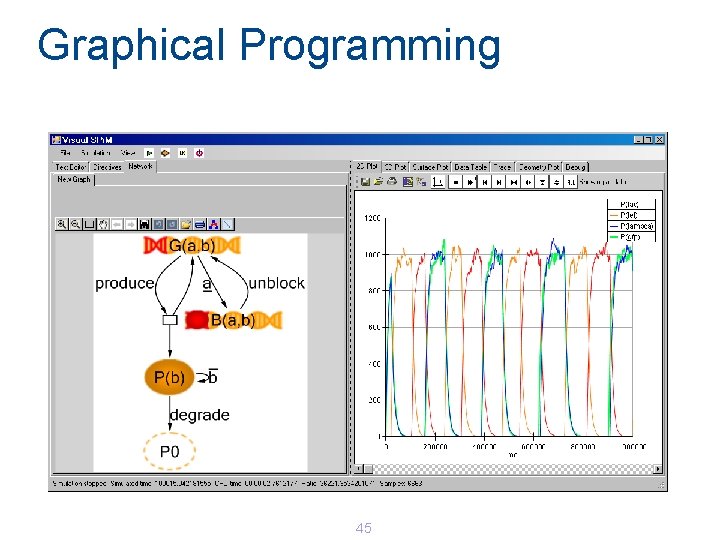Print the 2D plot
Image resolution: width=720 pixels, height=540 pixels.
tap(392, 182)
